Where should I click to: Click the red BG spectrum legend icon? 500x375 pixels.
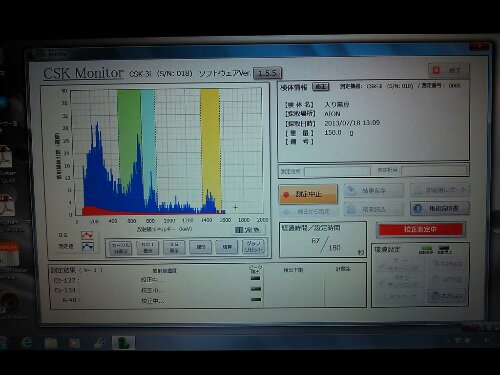[87, 235]
